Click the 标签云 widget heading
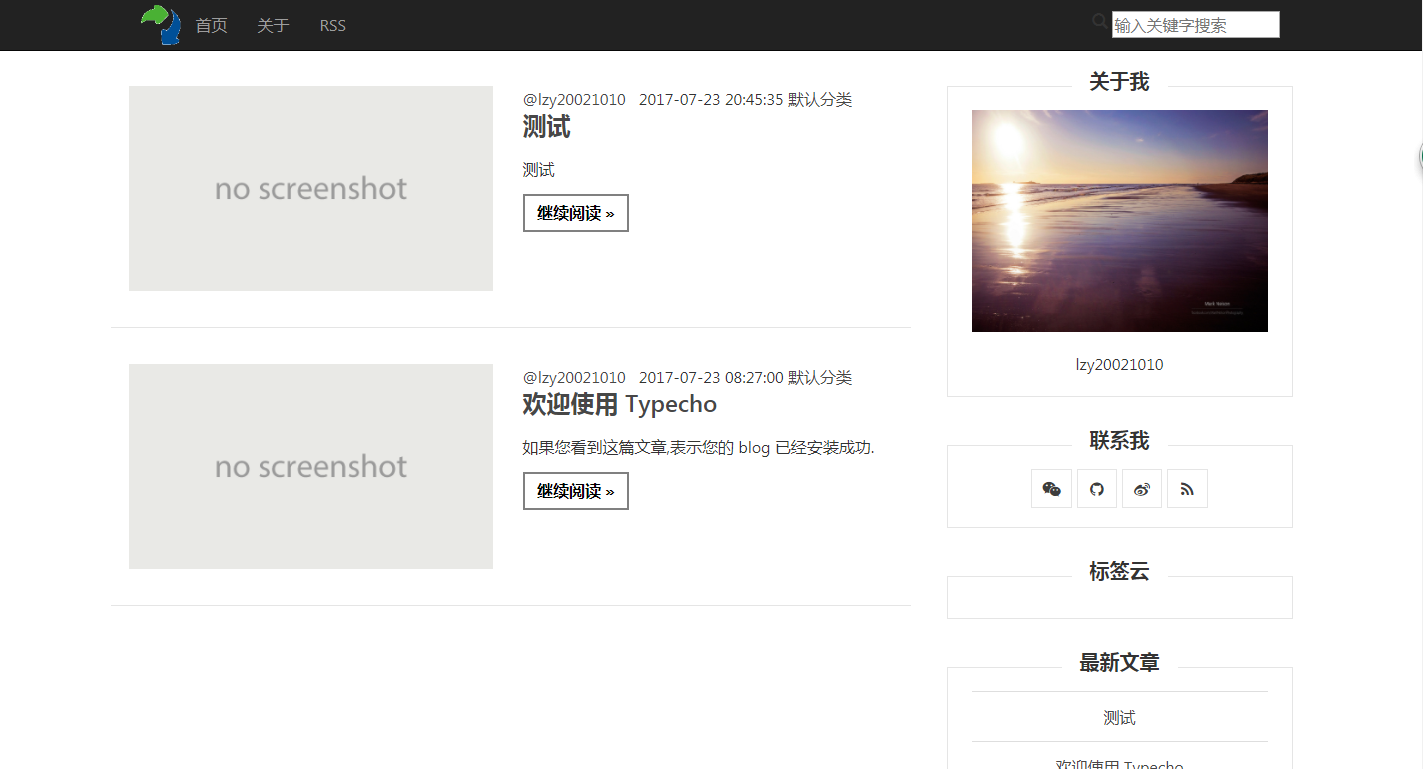The height and width of the screenshot is (769, 1423). 1119,572
